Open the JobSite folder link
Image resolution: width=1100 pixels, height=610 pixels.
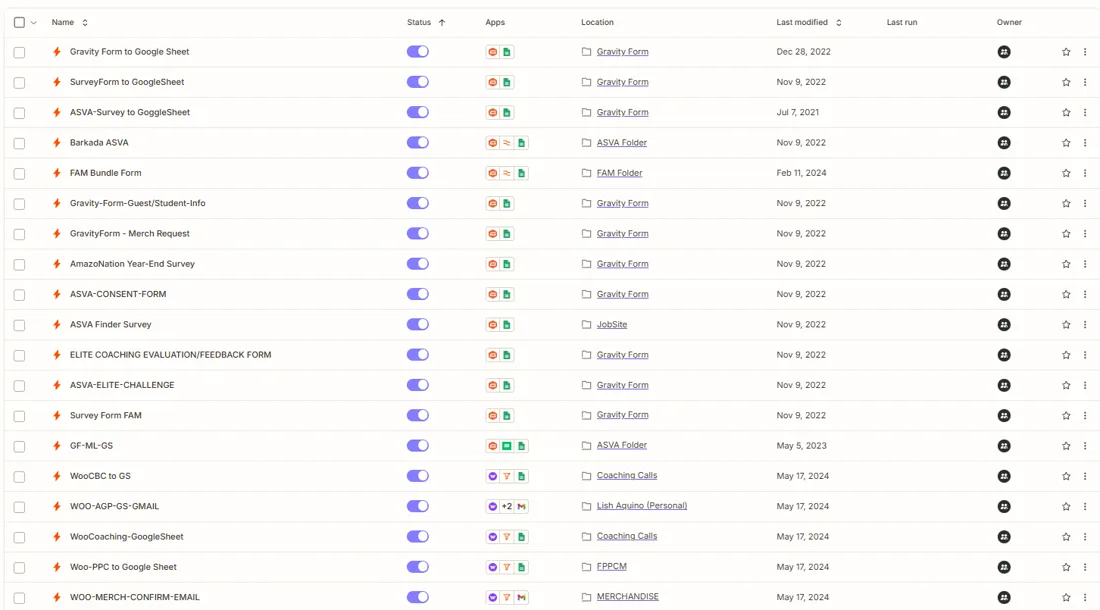(x=612, y=325)
